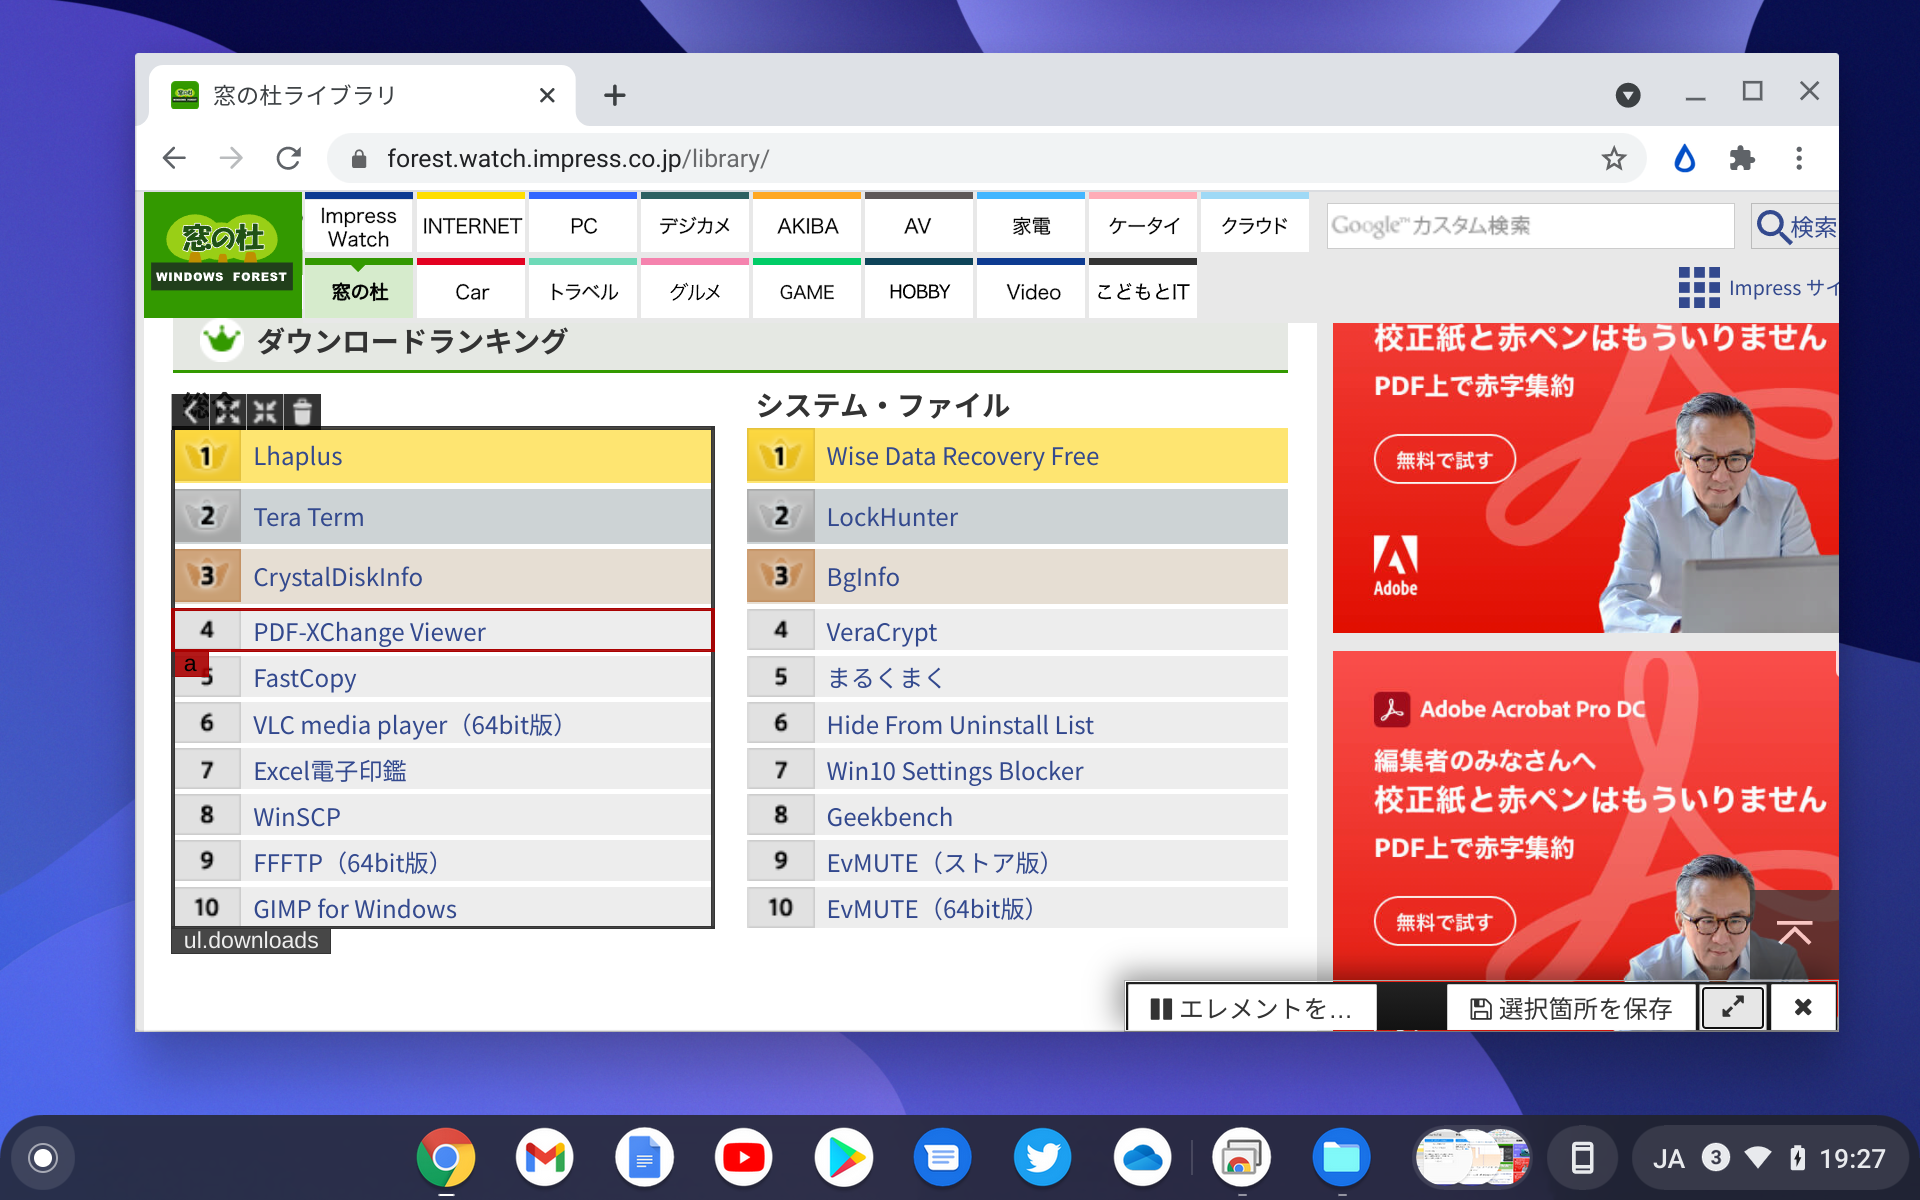
Task: Select the 窓の杜 navigation tab
Action: [358, 291]
